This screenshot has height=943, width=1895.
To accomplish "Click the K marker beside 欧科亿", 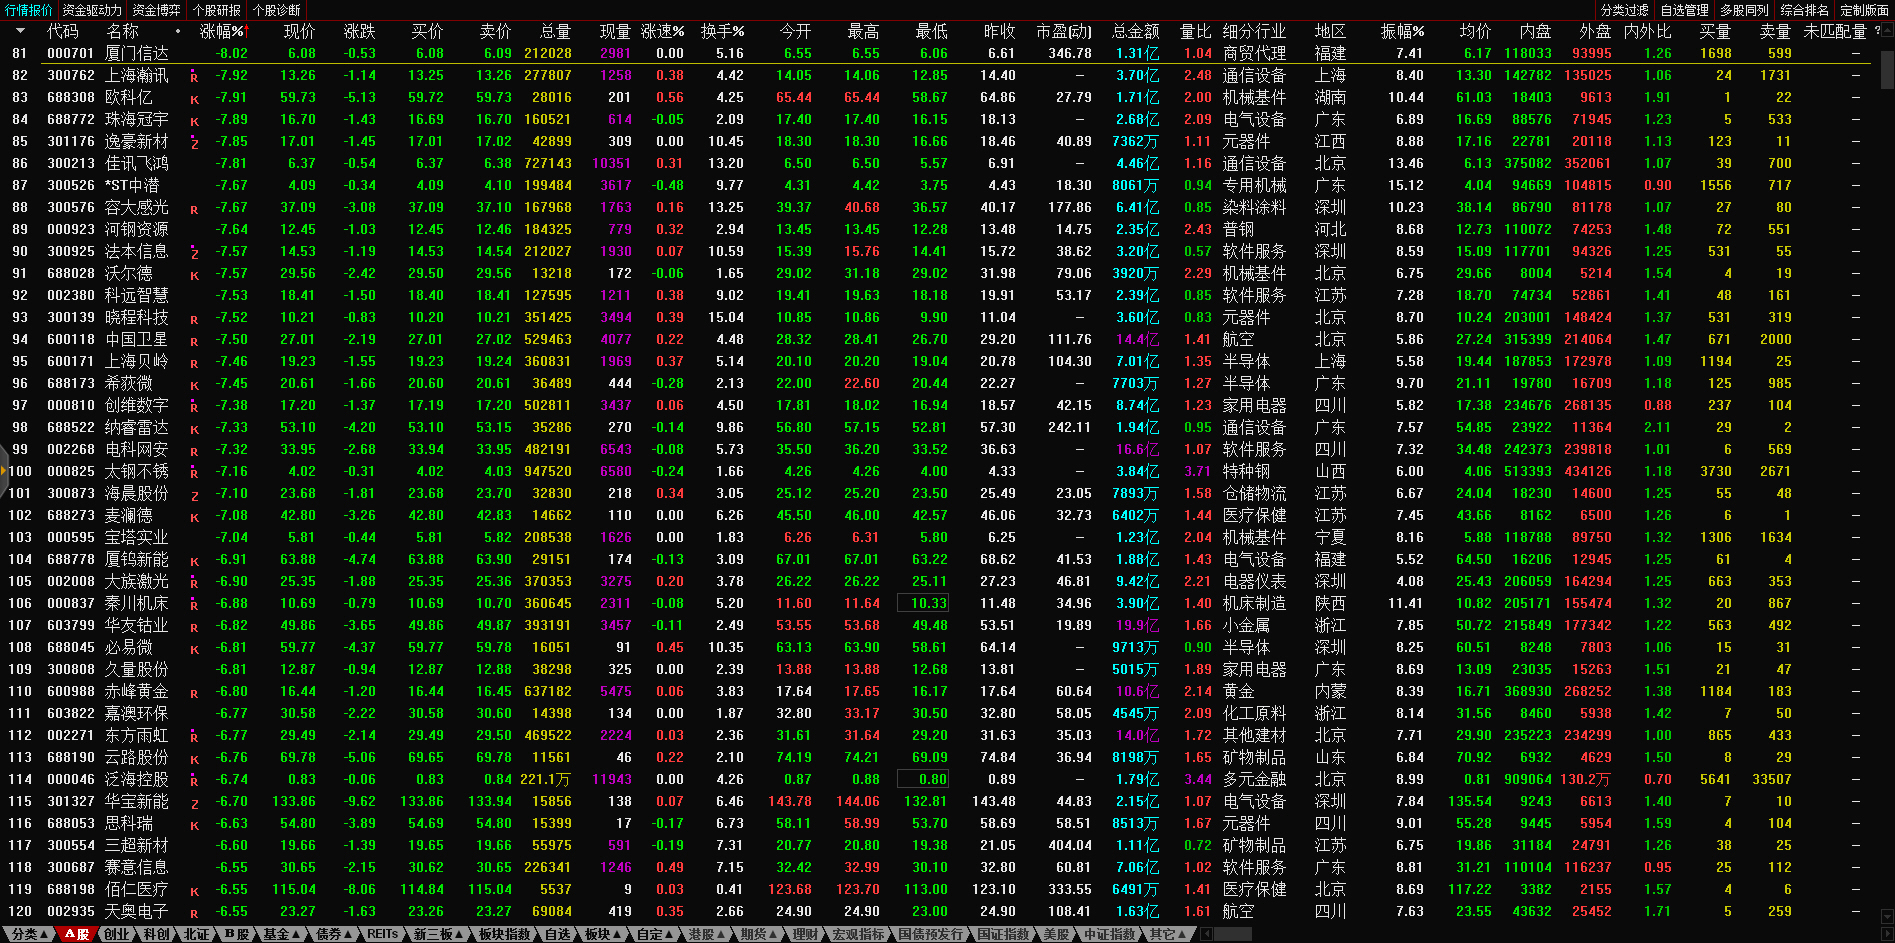I will [194, 99].
